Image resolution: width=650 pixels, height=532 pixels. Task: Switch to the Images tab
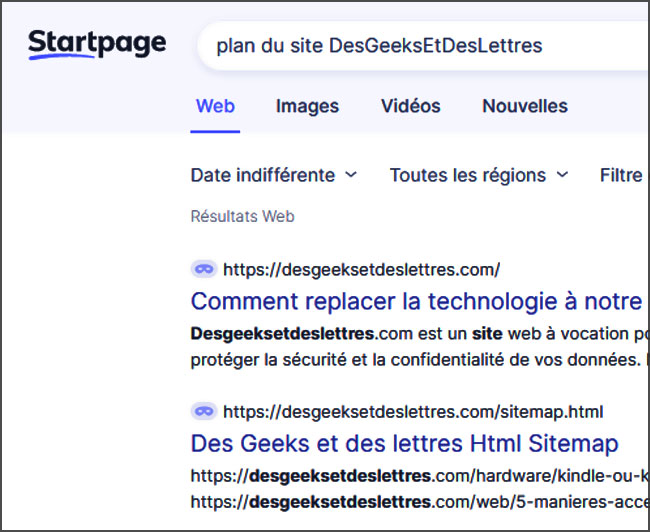[307, 106]
